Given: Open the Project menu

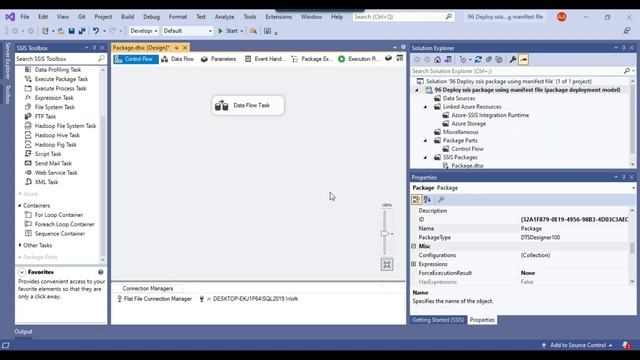Looking at the screenshot, I should [x=103, y=17].
